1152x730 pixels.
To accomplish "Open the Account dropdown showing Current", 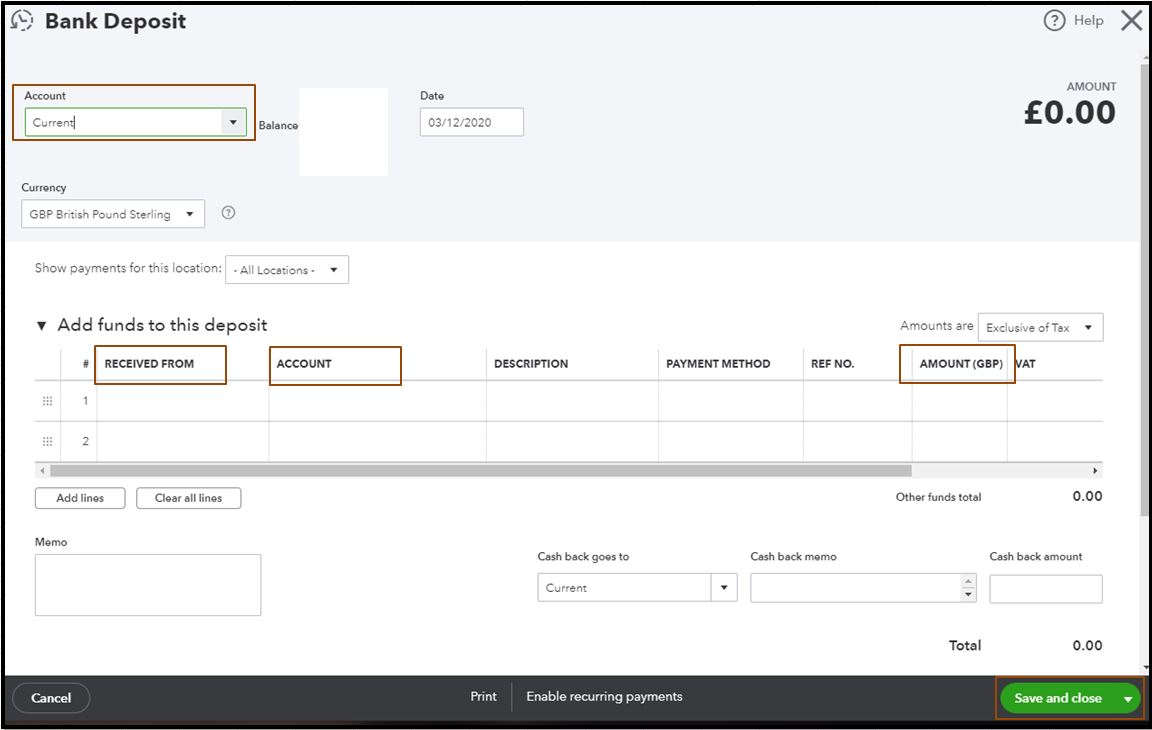I will pyautogui.click(x=232, y=121).
